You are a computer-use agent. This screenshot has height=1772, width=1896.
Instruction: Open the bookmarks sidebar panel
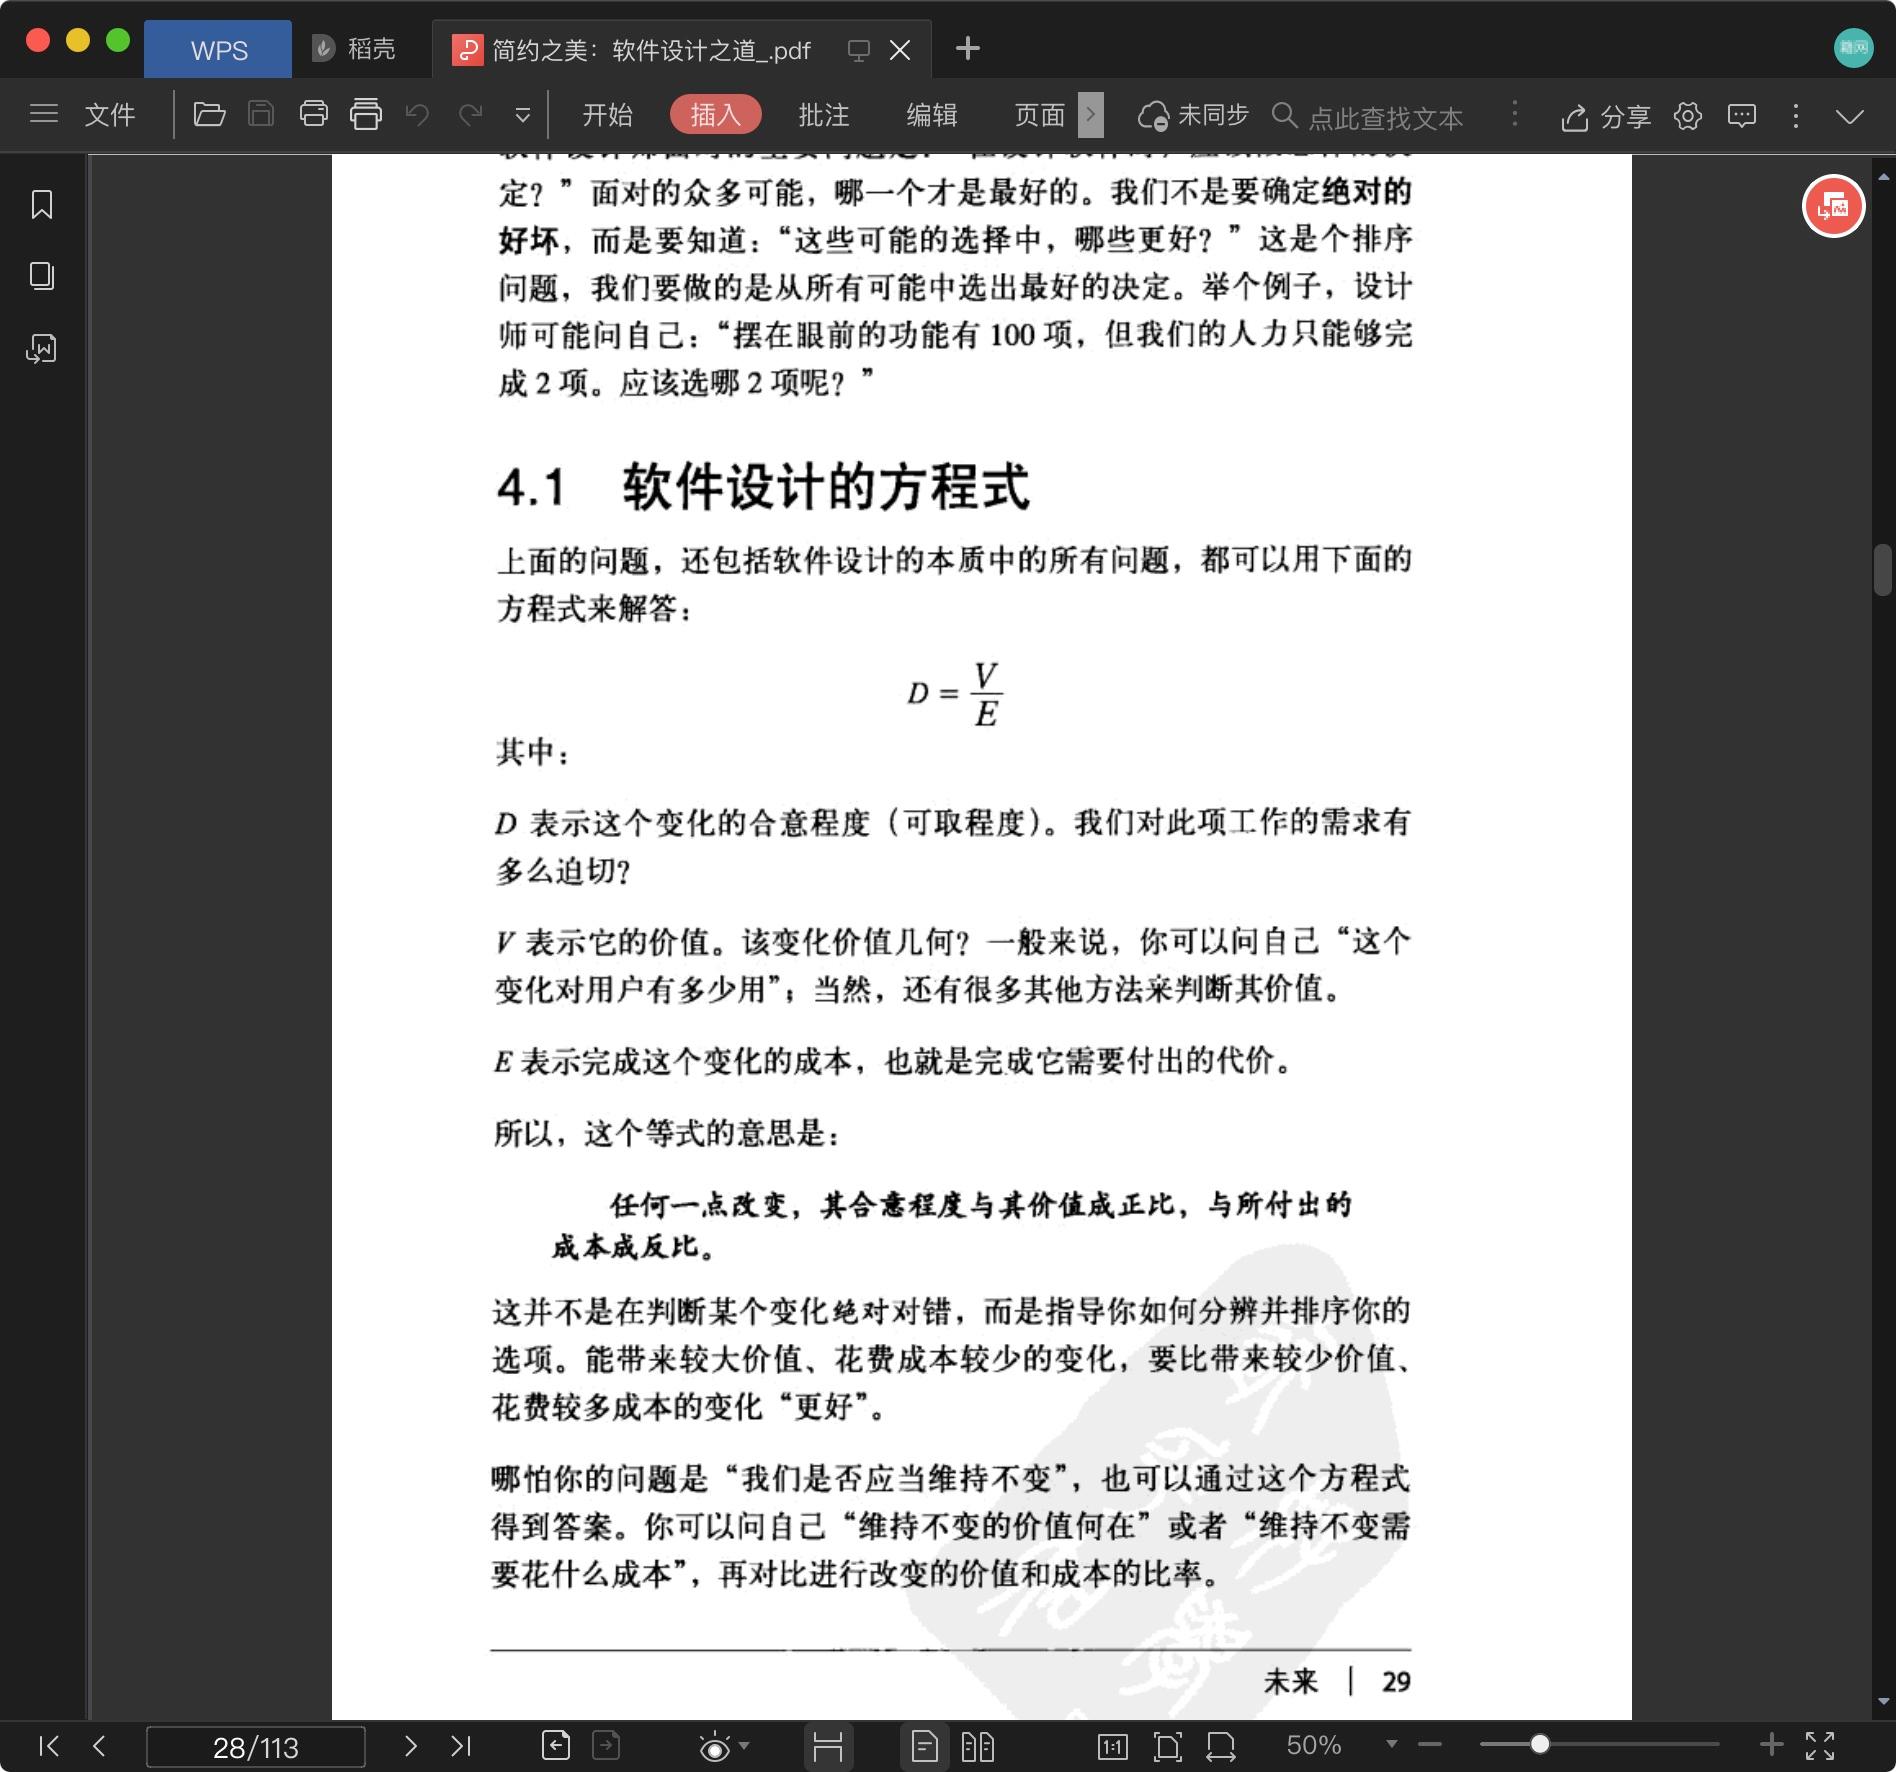(x=42, y=204)
